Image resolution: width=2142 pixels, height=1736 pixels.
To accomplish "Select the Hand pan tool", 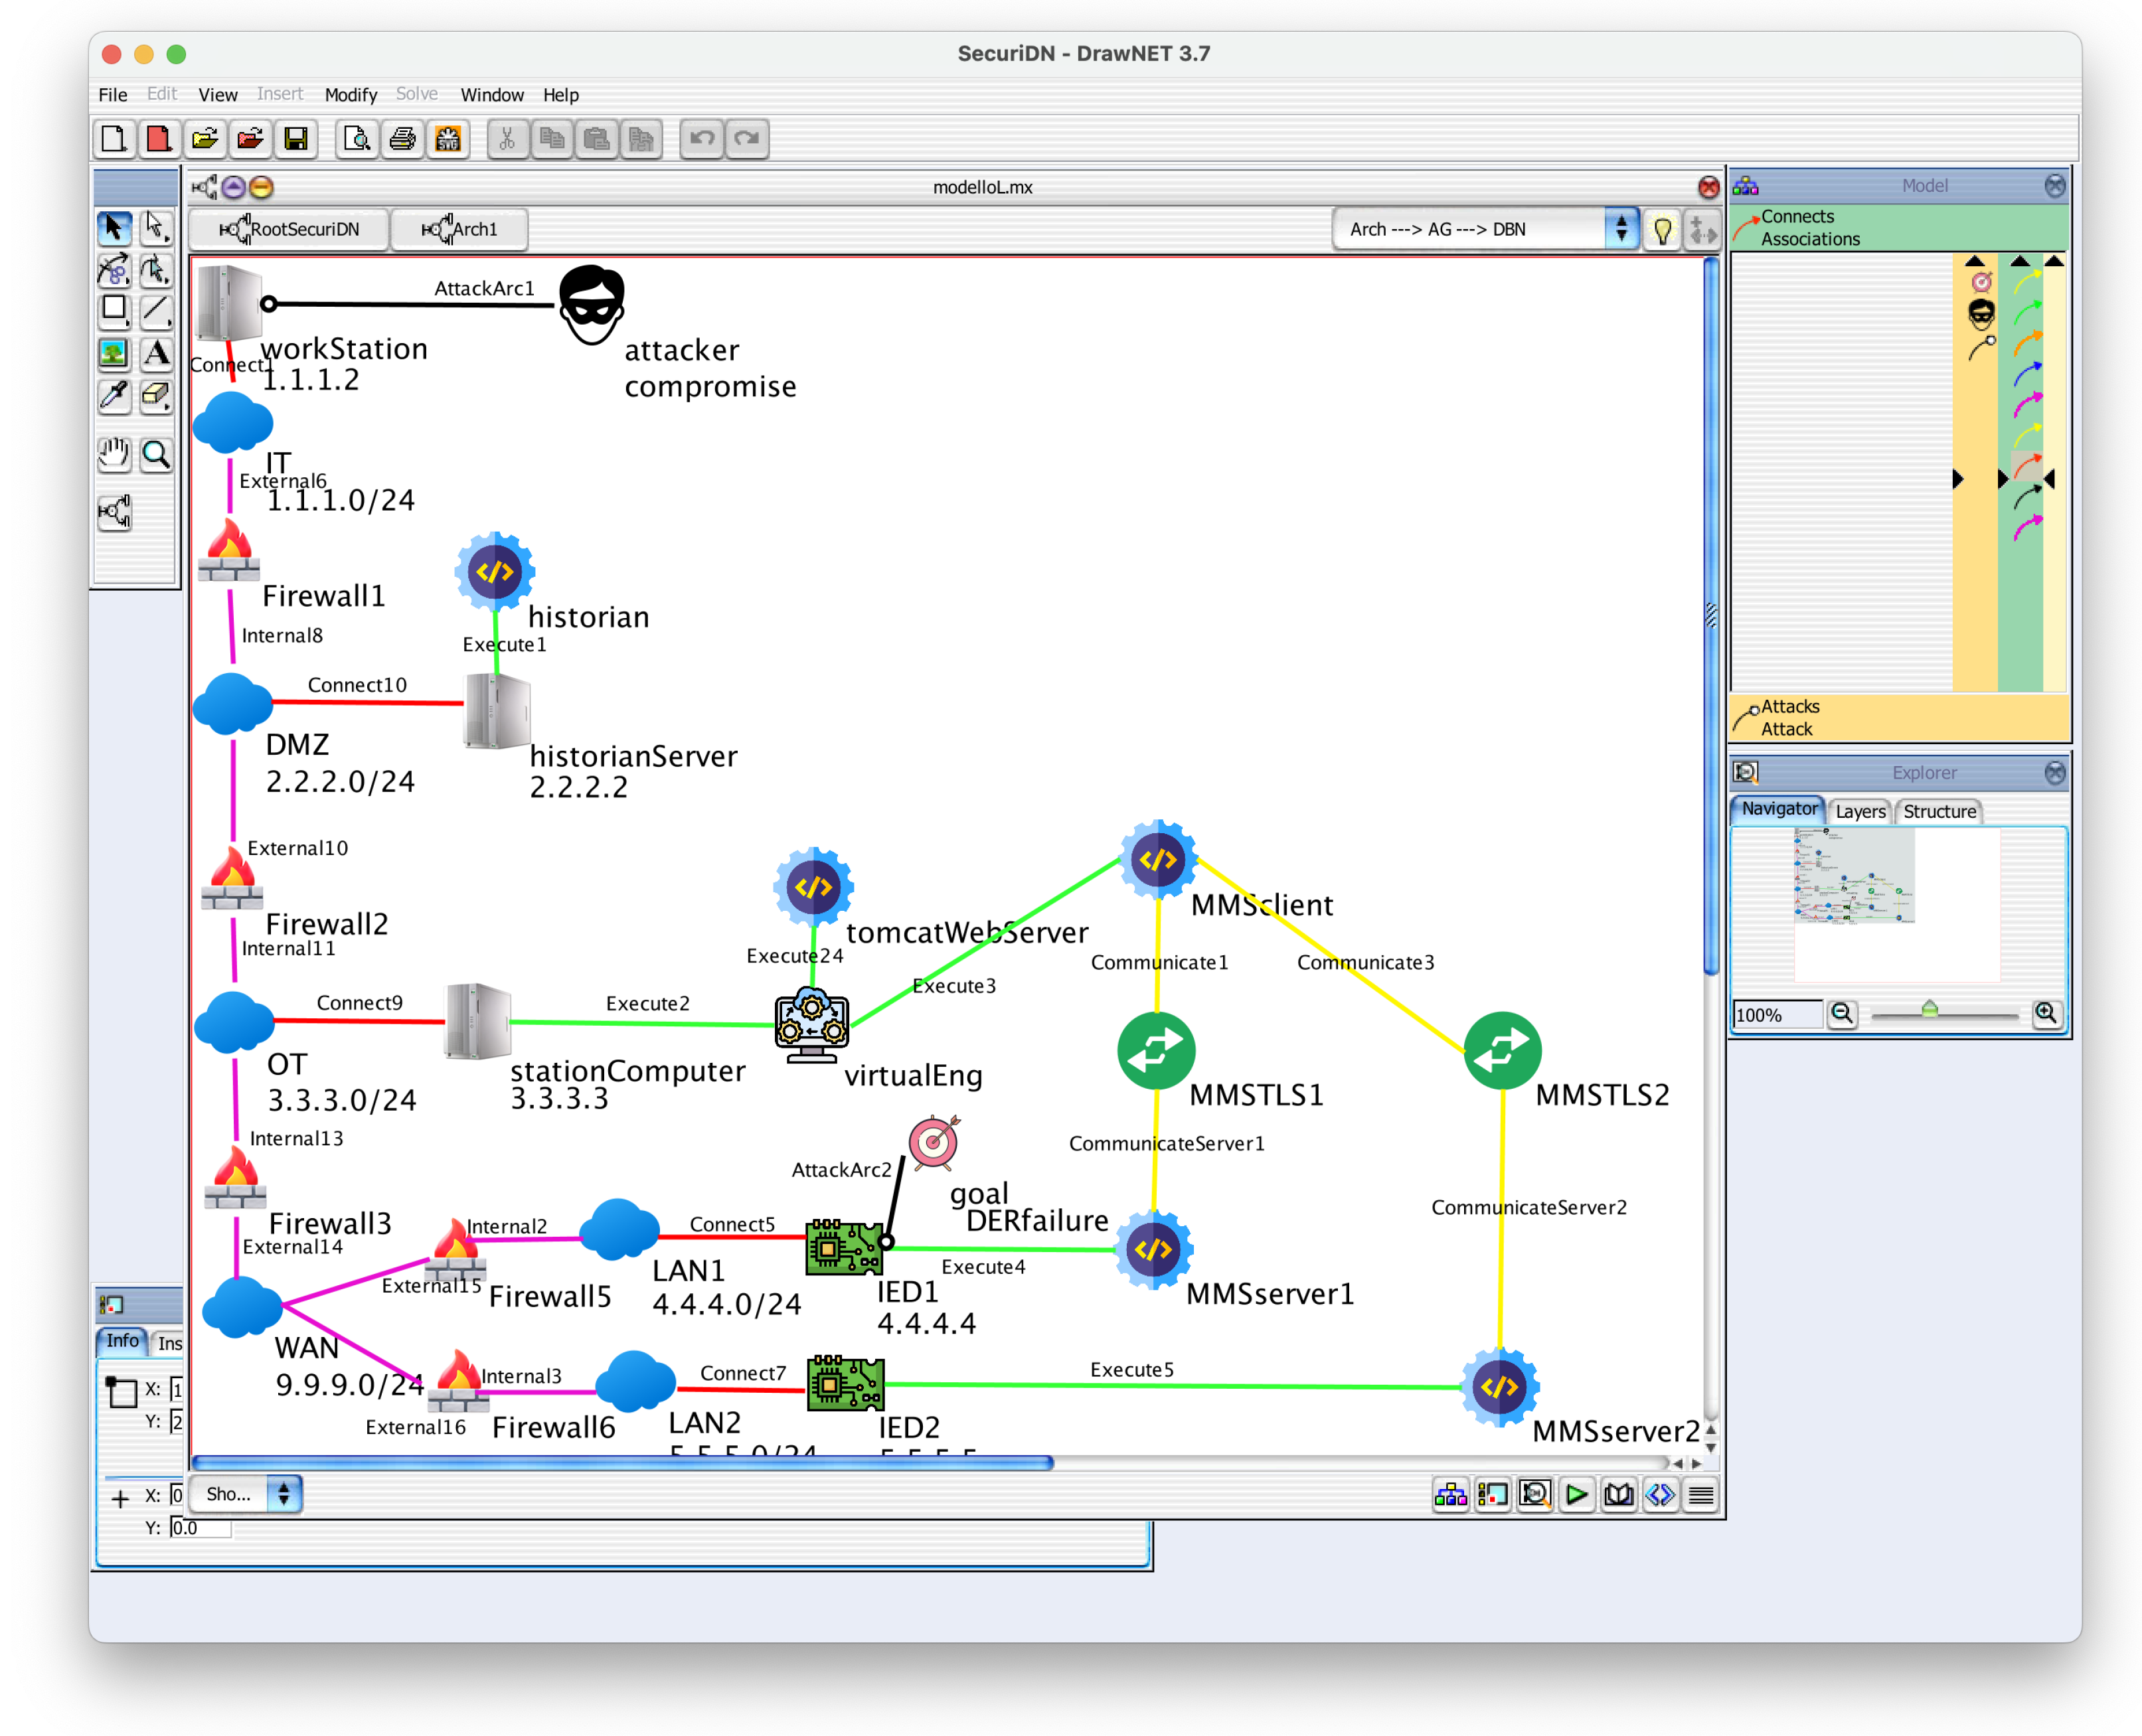I will click(113, 456).
